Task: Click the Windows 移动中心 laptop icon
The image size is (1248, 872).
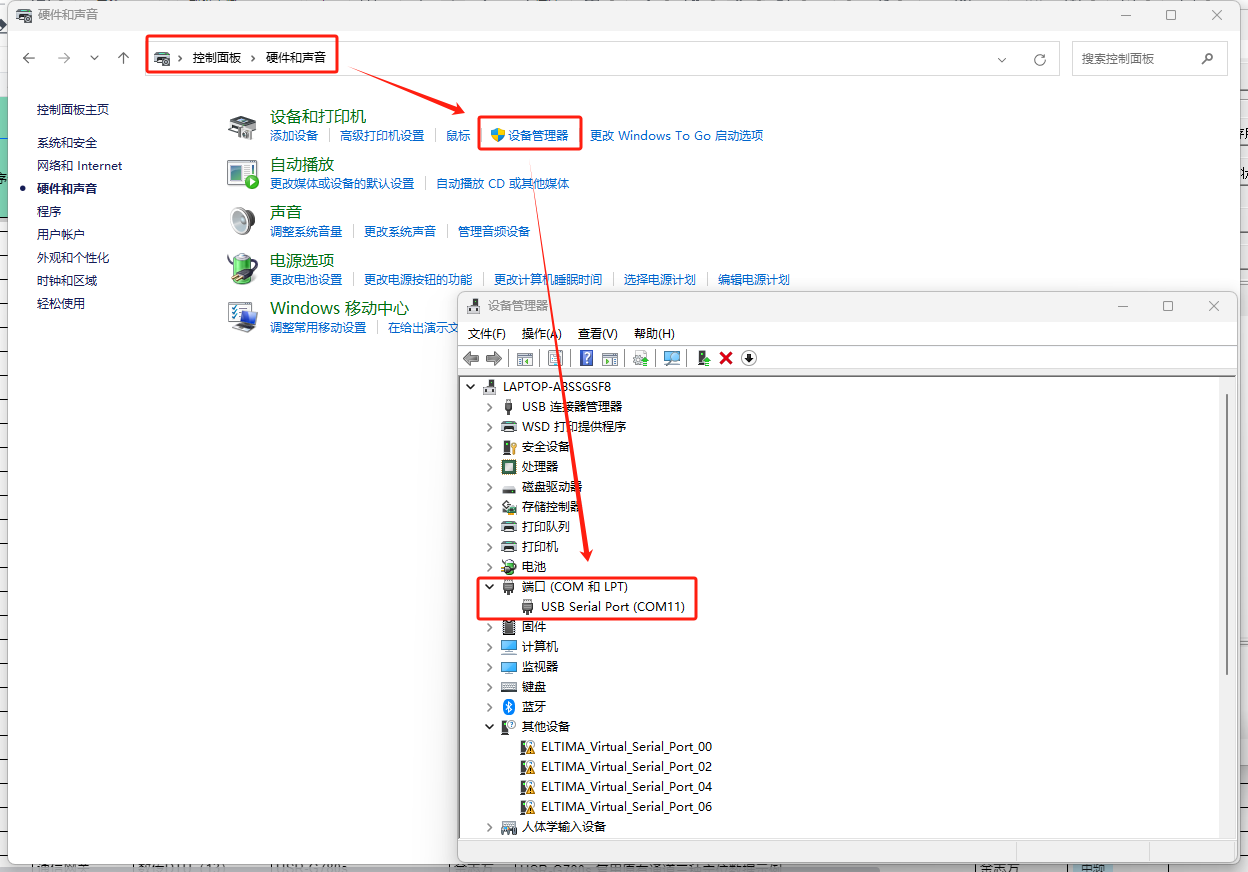Action: 242,317
